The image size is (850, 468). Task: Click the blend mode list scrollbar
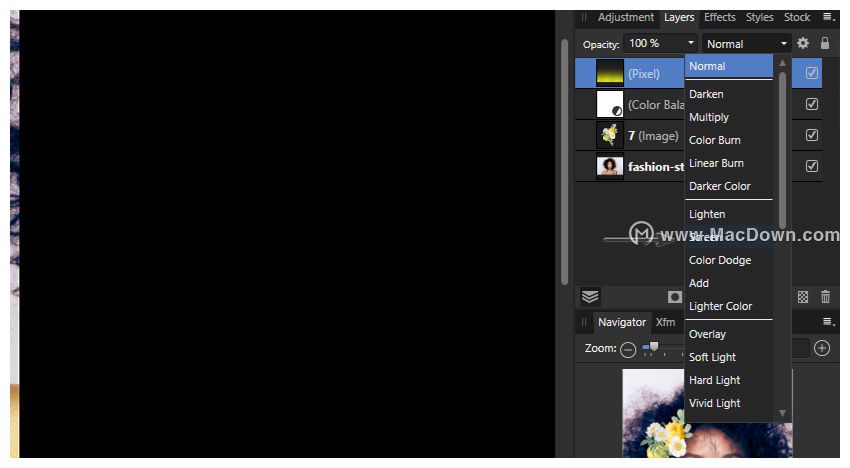782,150
